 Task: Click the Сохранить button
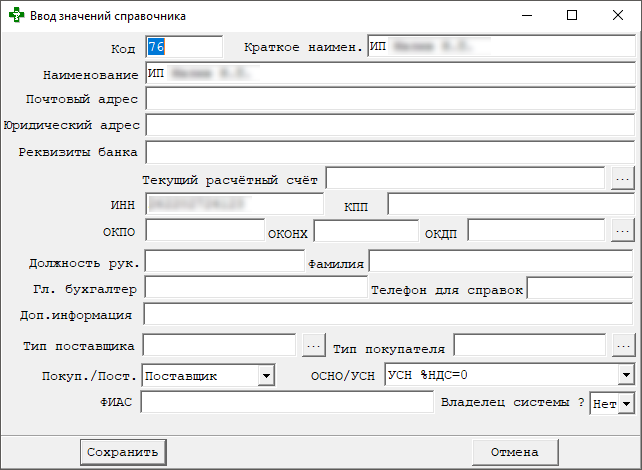click(x=123, y=452)
